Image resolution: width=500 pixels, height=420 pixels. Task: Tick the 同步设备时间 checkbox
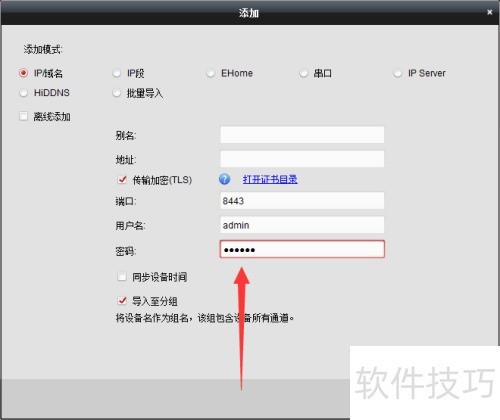[122, 276]
